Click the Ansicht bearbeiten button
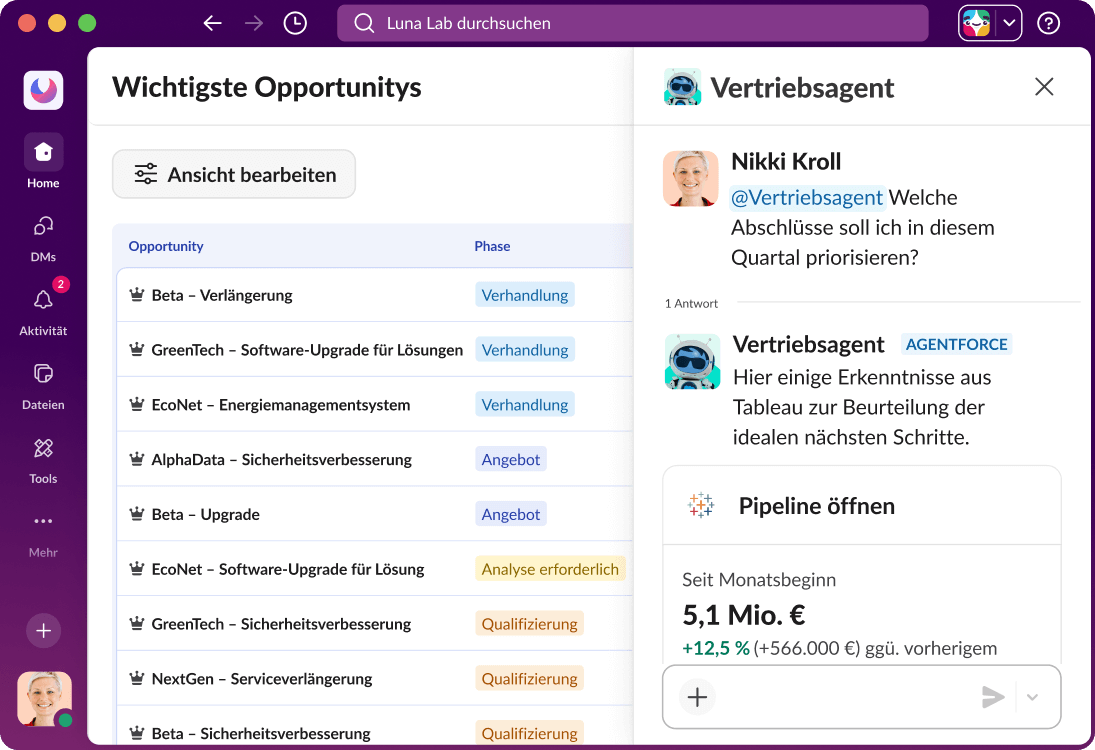This screenshot has height=750, width=1095. (x=233, y=173)
